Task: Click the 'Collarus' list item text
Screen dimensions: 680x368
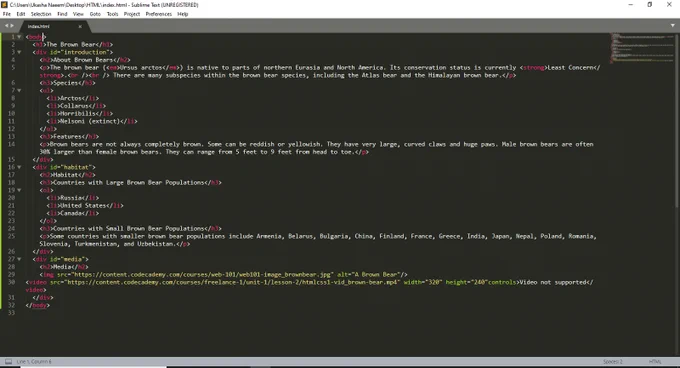Action: pos(75,106)
